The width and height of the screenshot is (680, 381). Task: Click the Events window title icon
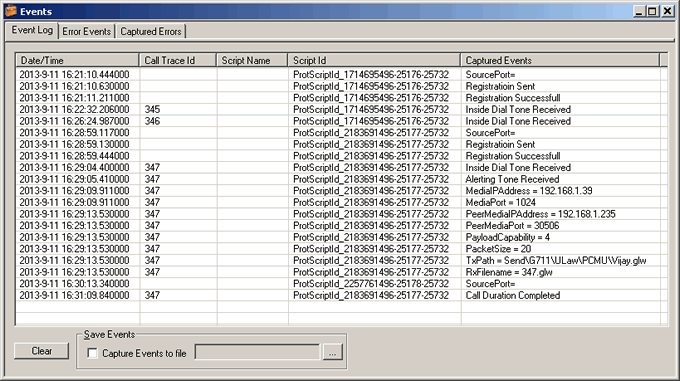tap(11, 11)
